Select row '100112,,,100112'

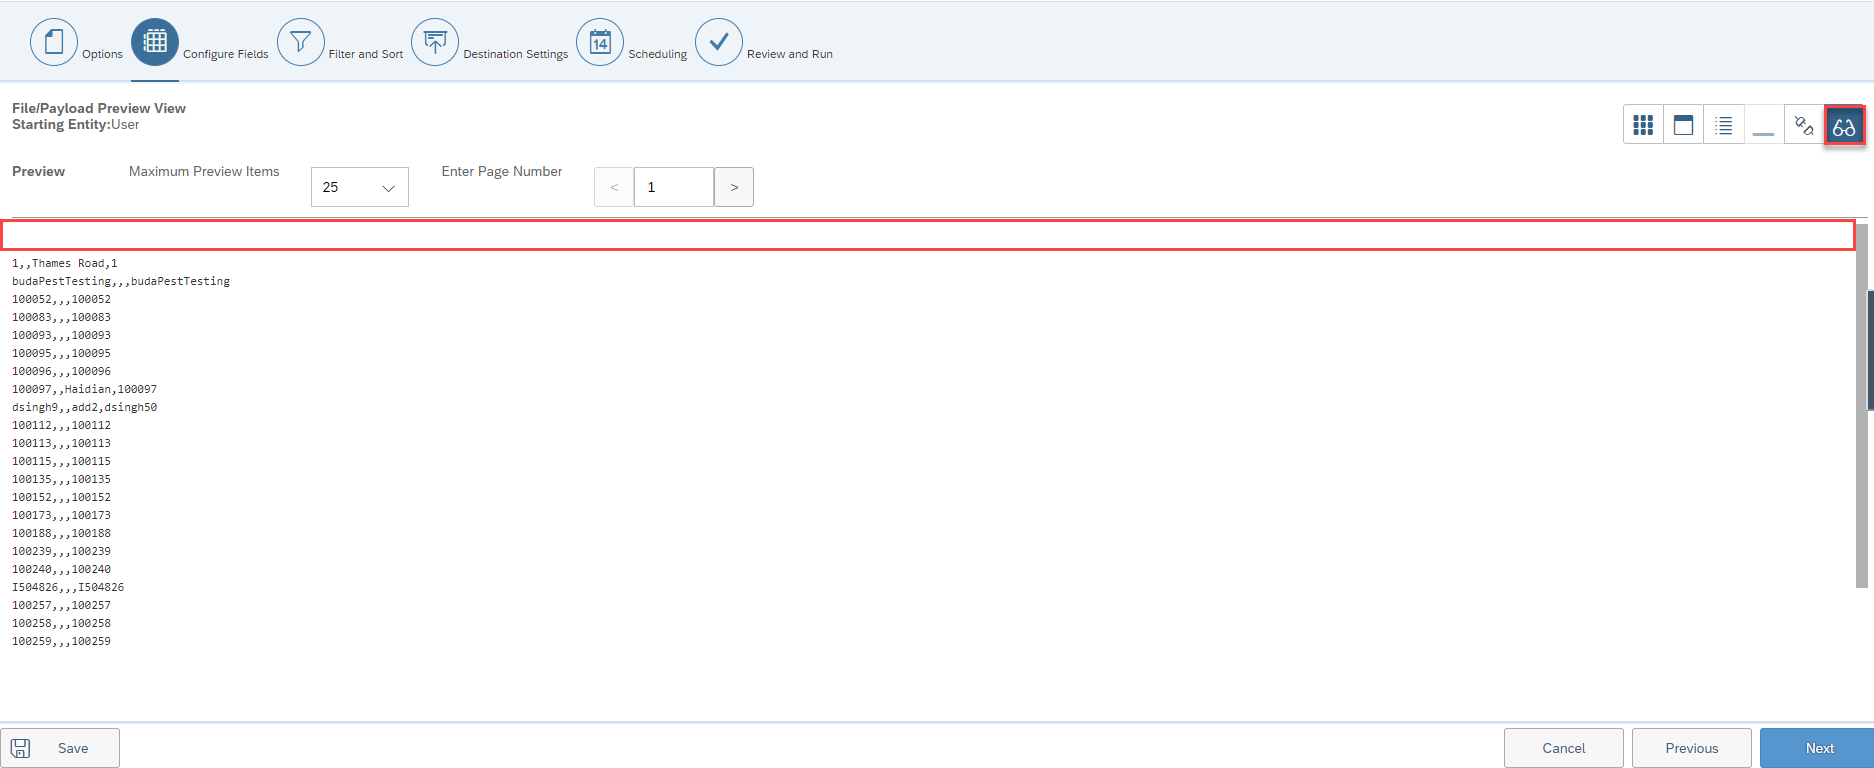pyautogui.click(x=62, y=425)
